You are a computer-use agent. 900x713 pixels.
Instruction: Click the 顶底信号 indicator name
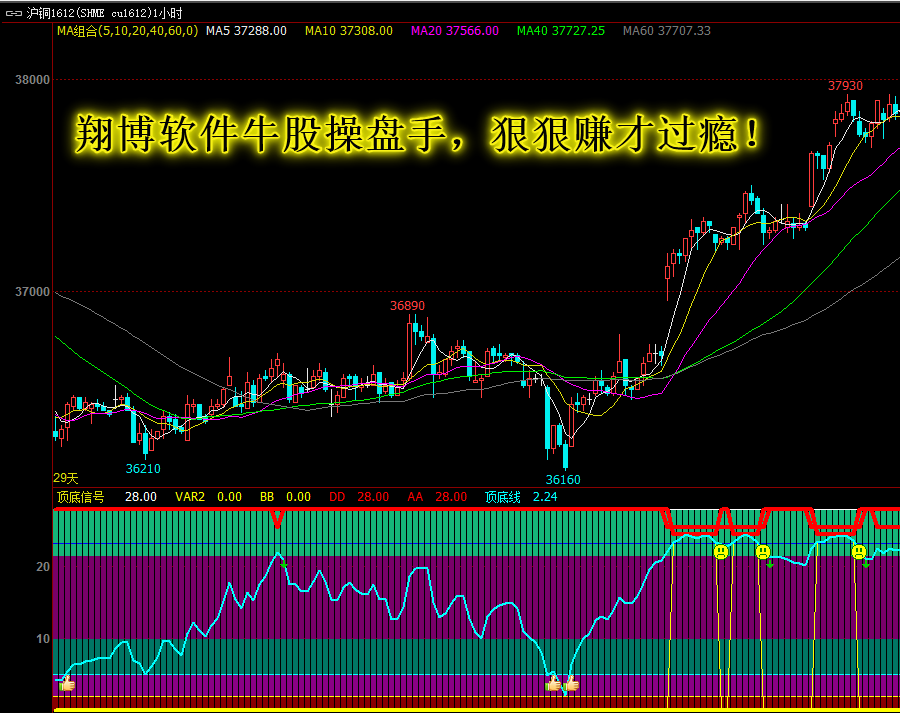point(81,497)
